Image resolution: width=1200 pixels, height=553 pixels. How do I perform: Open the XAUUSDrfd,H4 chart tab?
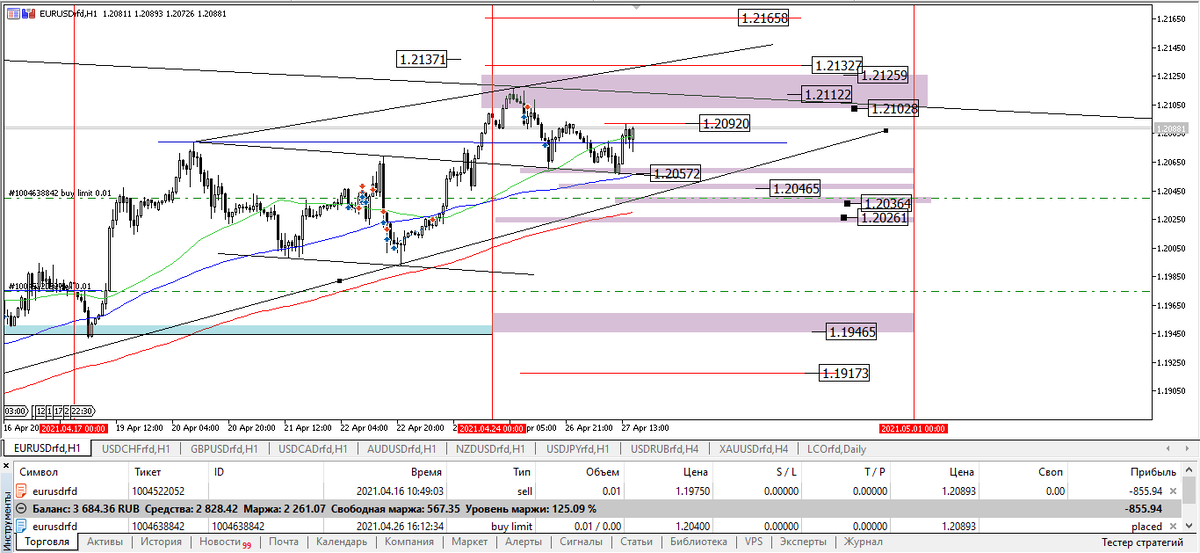755,449
